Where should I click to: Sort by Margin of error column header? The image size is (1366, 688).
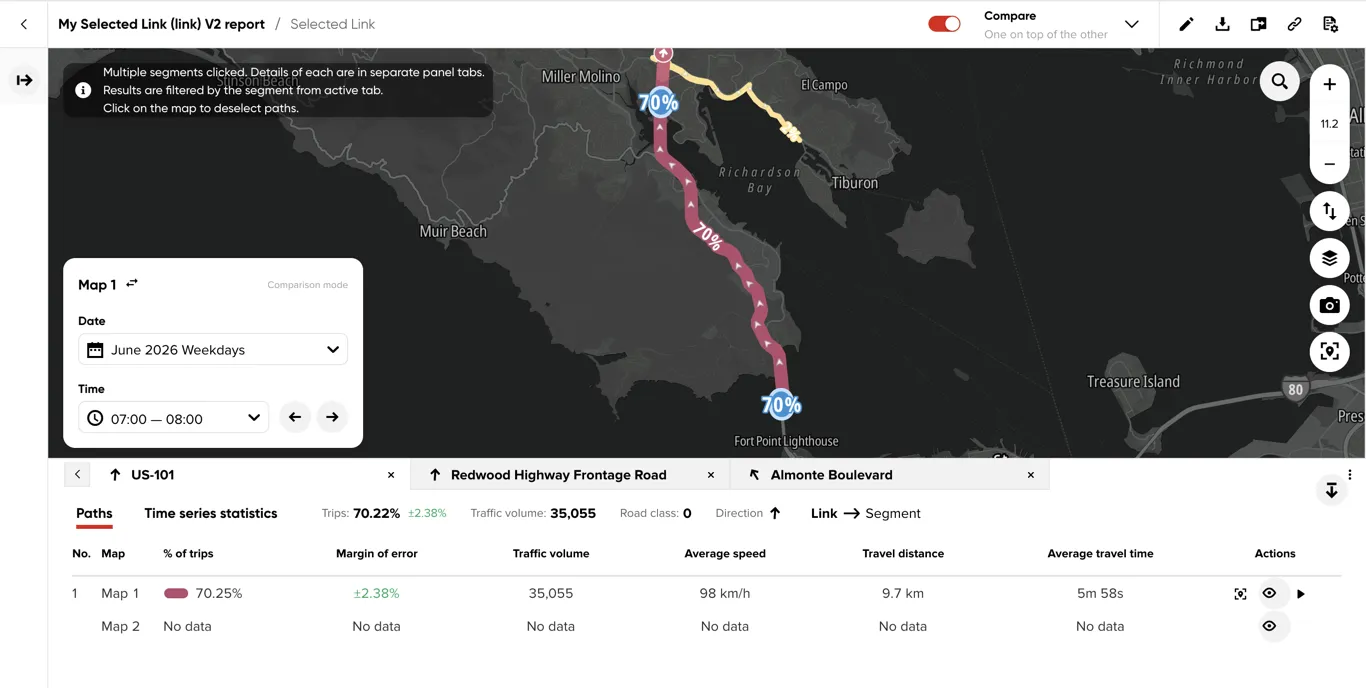376,553
